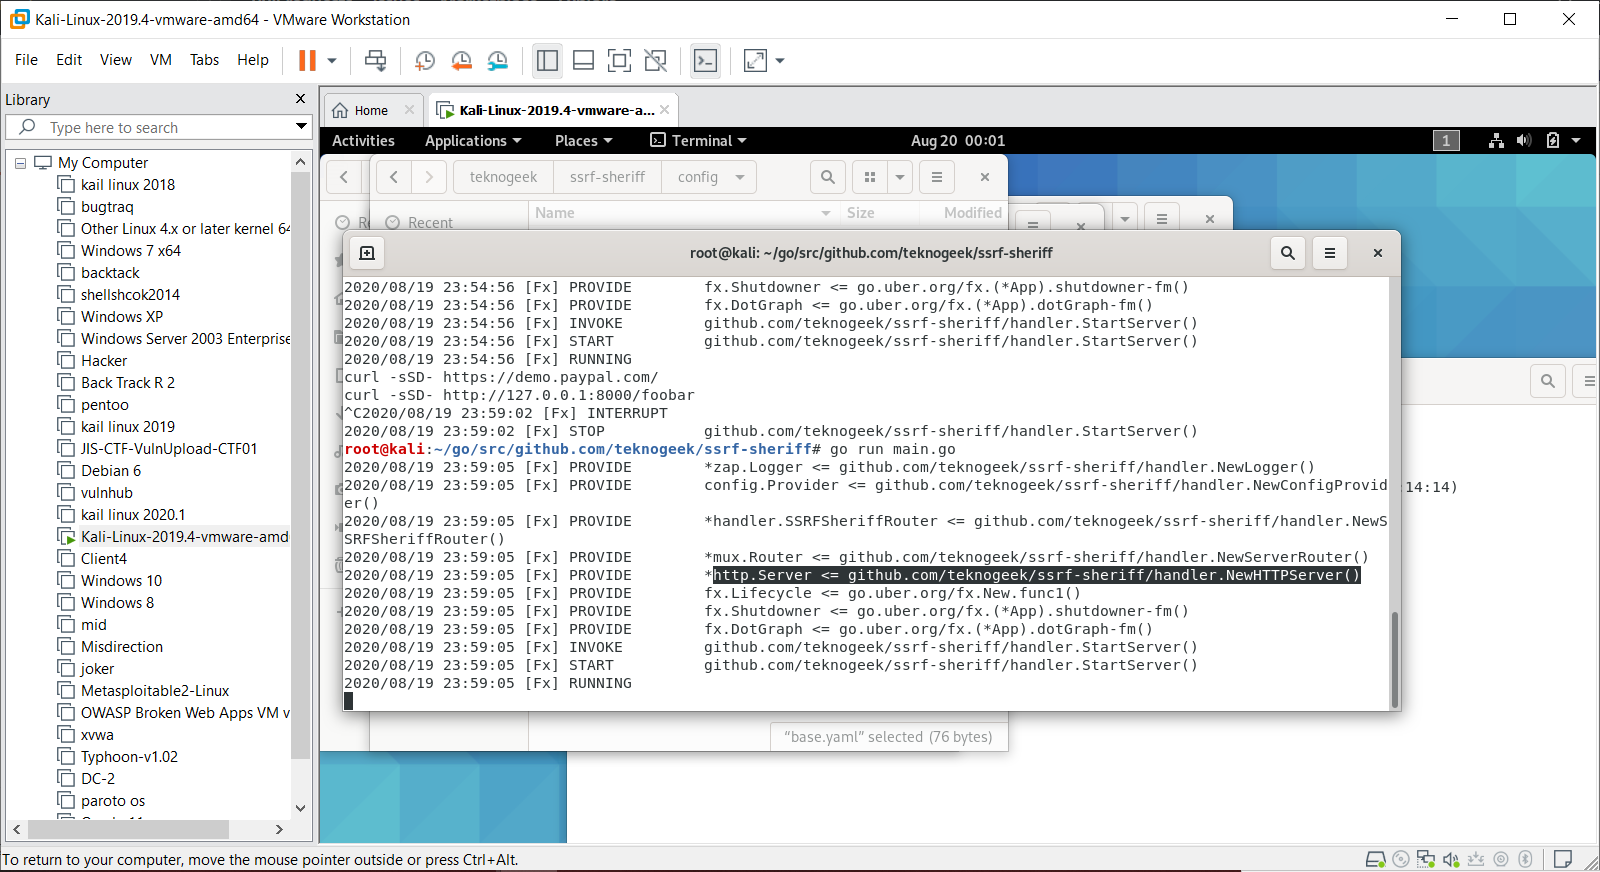Open the Places menu in Kali
The height and width of the screenshot is (872, 1600).
584,141
